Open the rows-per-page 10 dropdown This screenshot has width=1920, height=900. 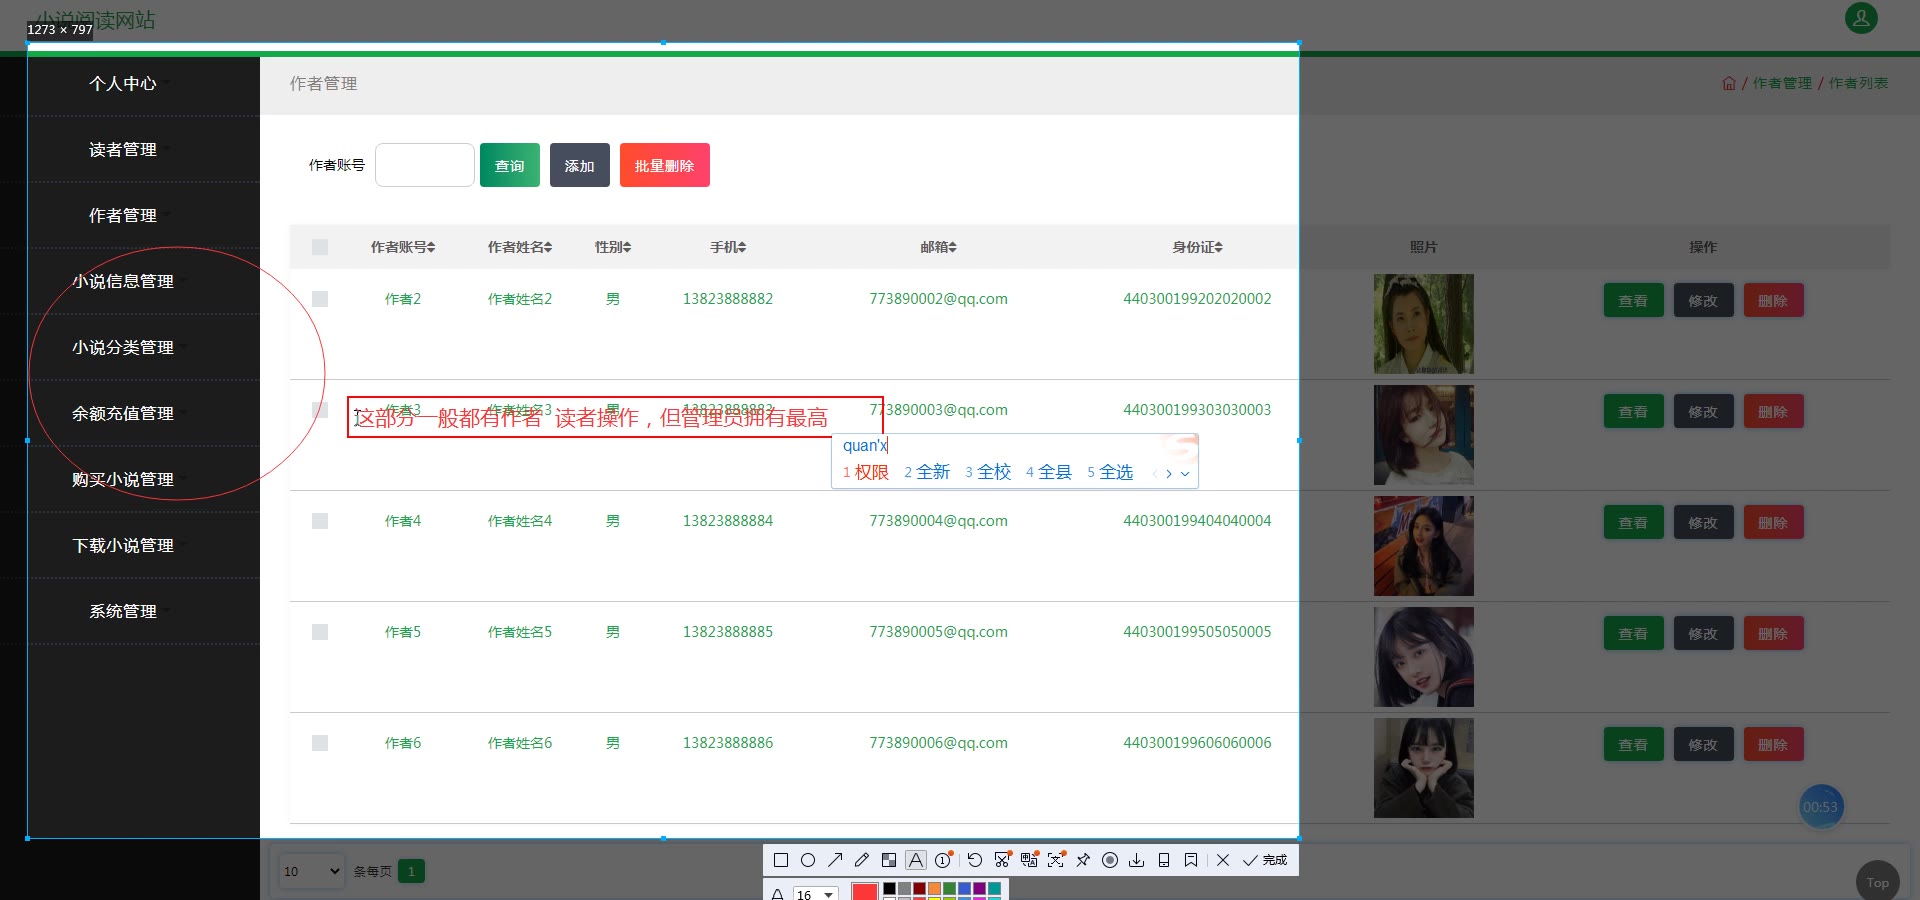click(311, 871)
